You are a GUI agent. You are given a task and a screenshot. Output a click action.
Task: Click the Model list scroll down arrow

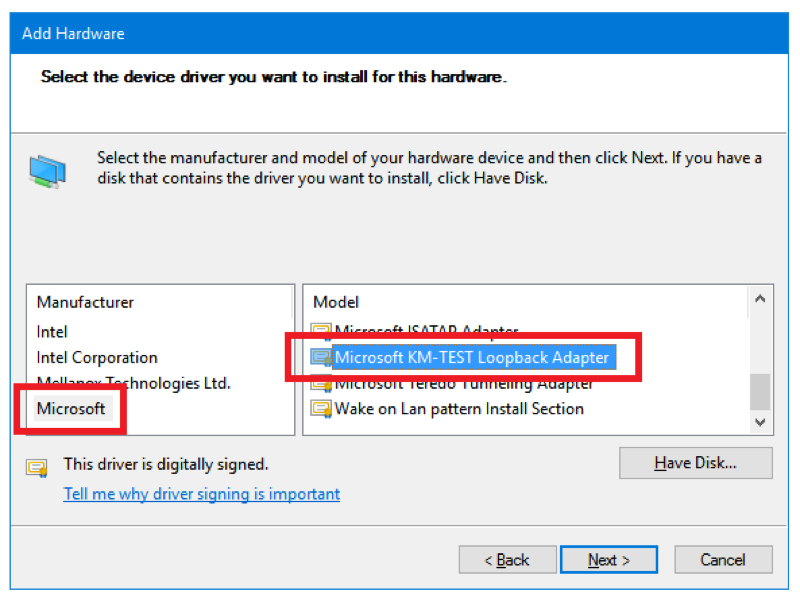[760, 422]
